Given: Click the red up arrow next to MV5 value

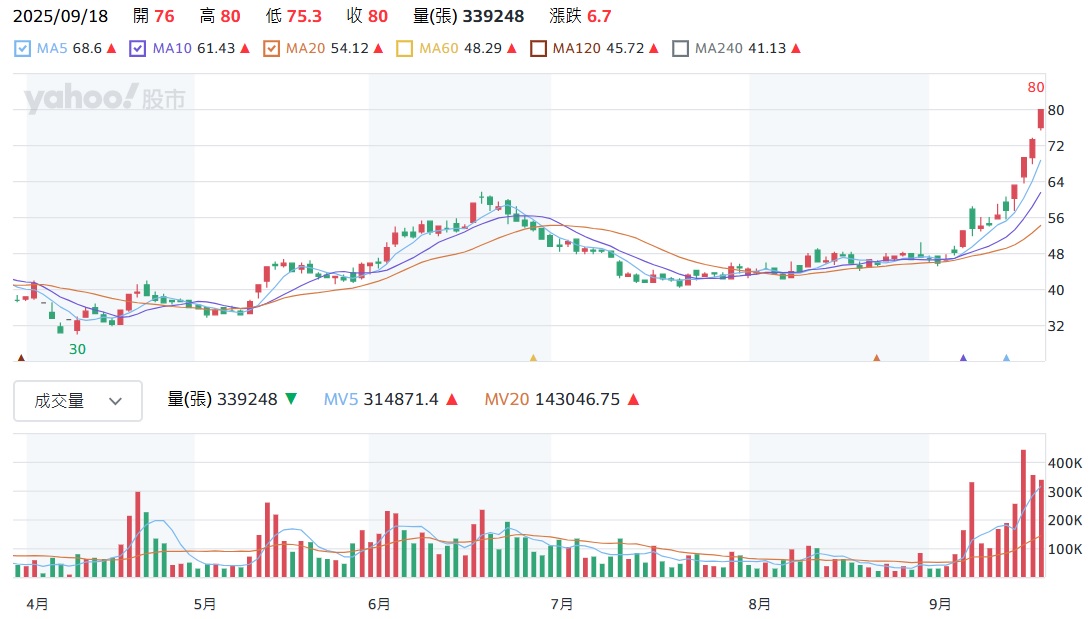Looking at the screenshot, I should coord(452,399).
